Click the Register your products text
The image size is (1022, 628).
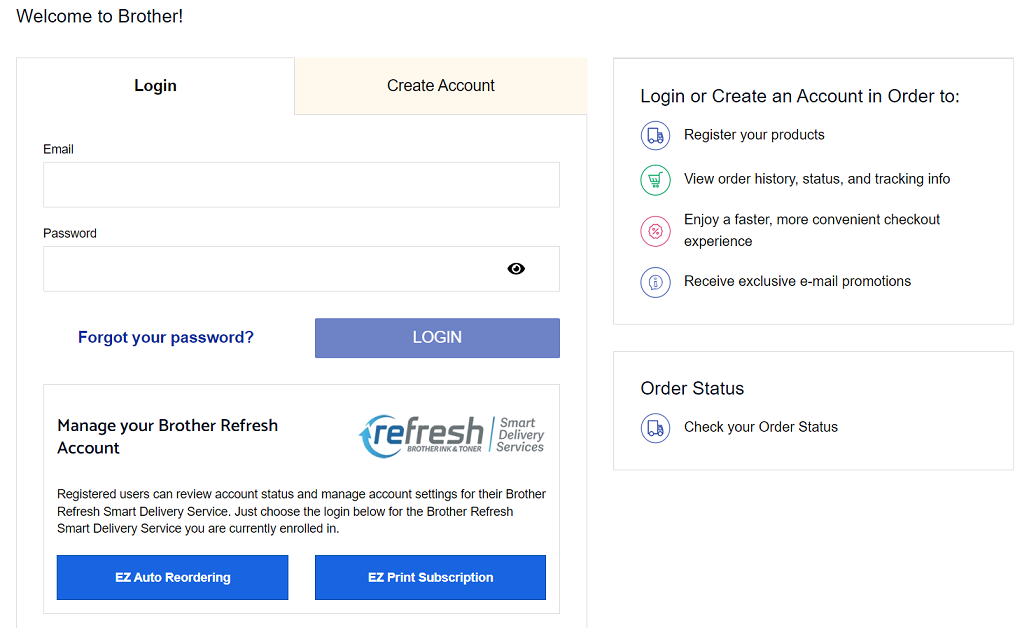click(754, 135)
